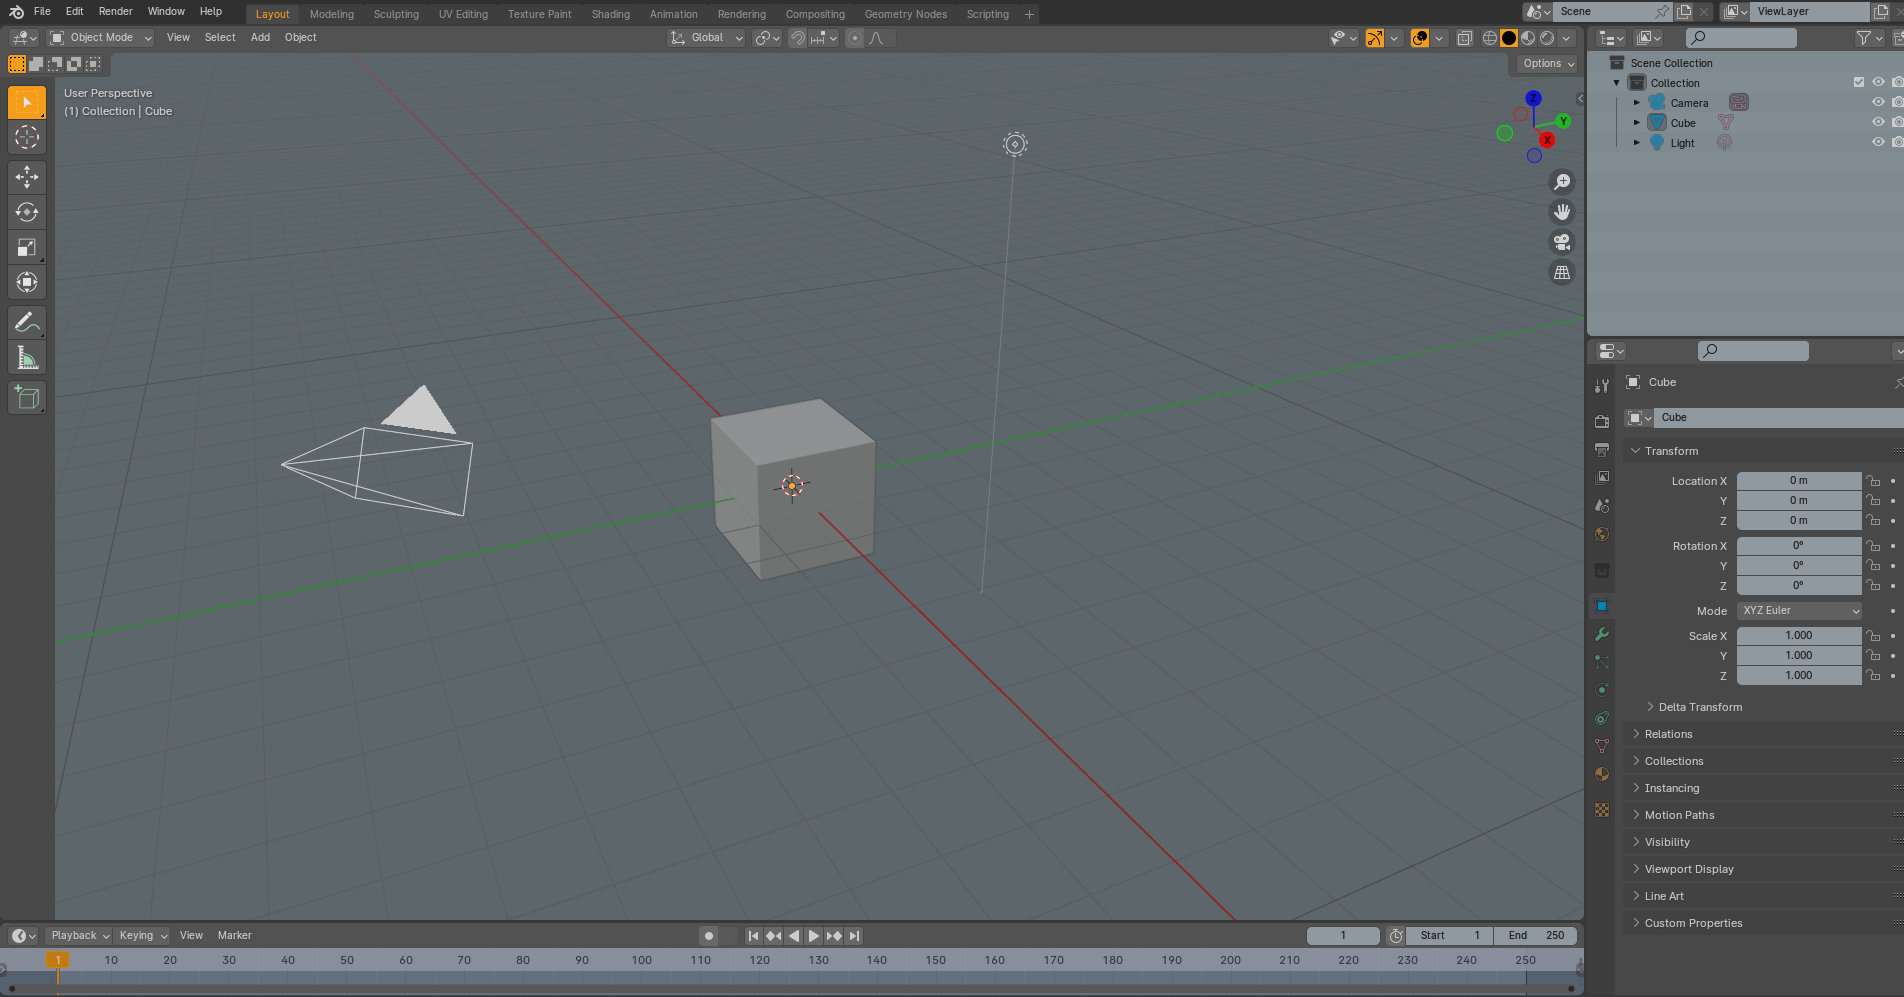Screen dimensions: 1904x997
Task: Select solid viewport shading mode
Action: pos(1509,38)
